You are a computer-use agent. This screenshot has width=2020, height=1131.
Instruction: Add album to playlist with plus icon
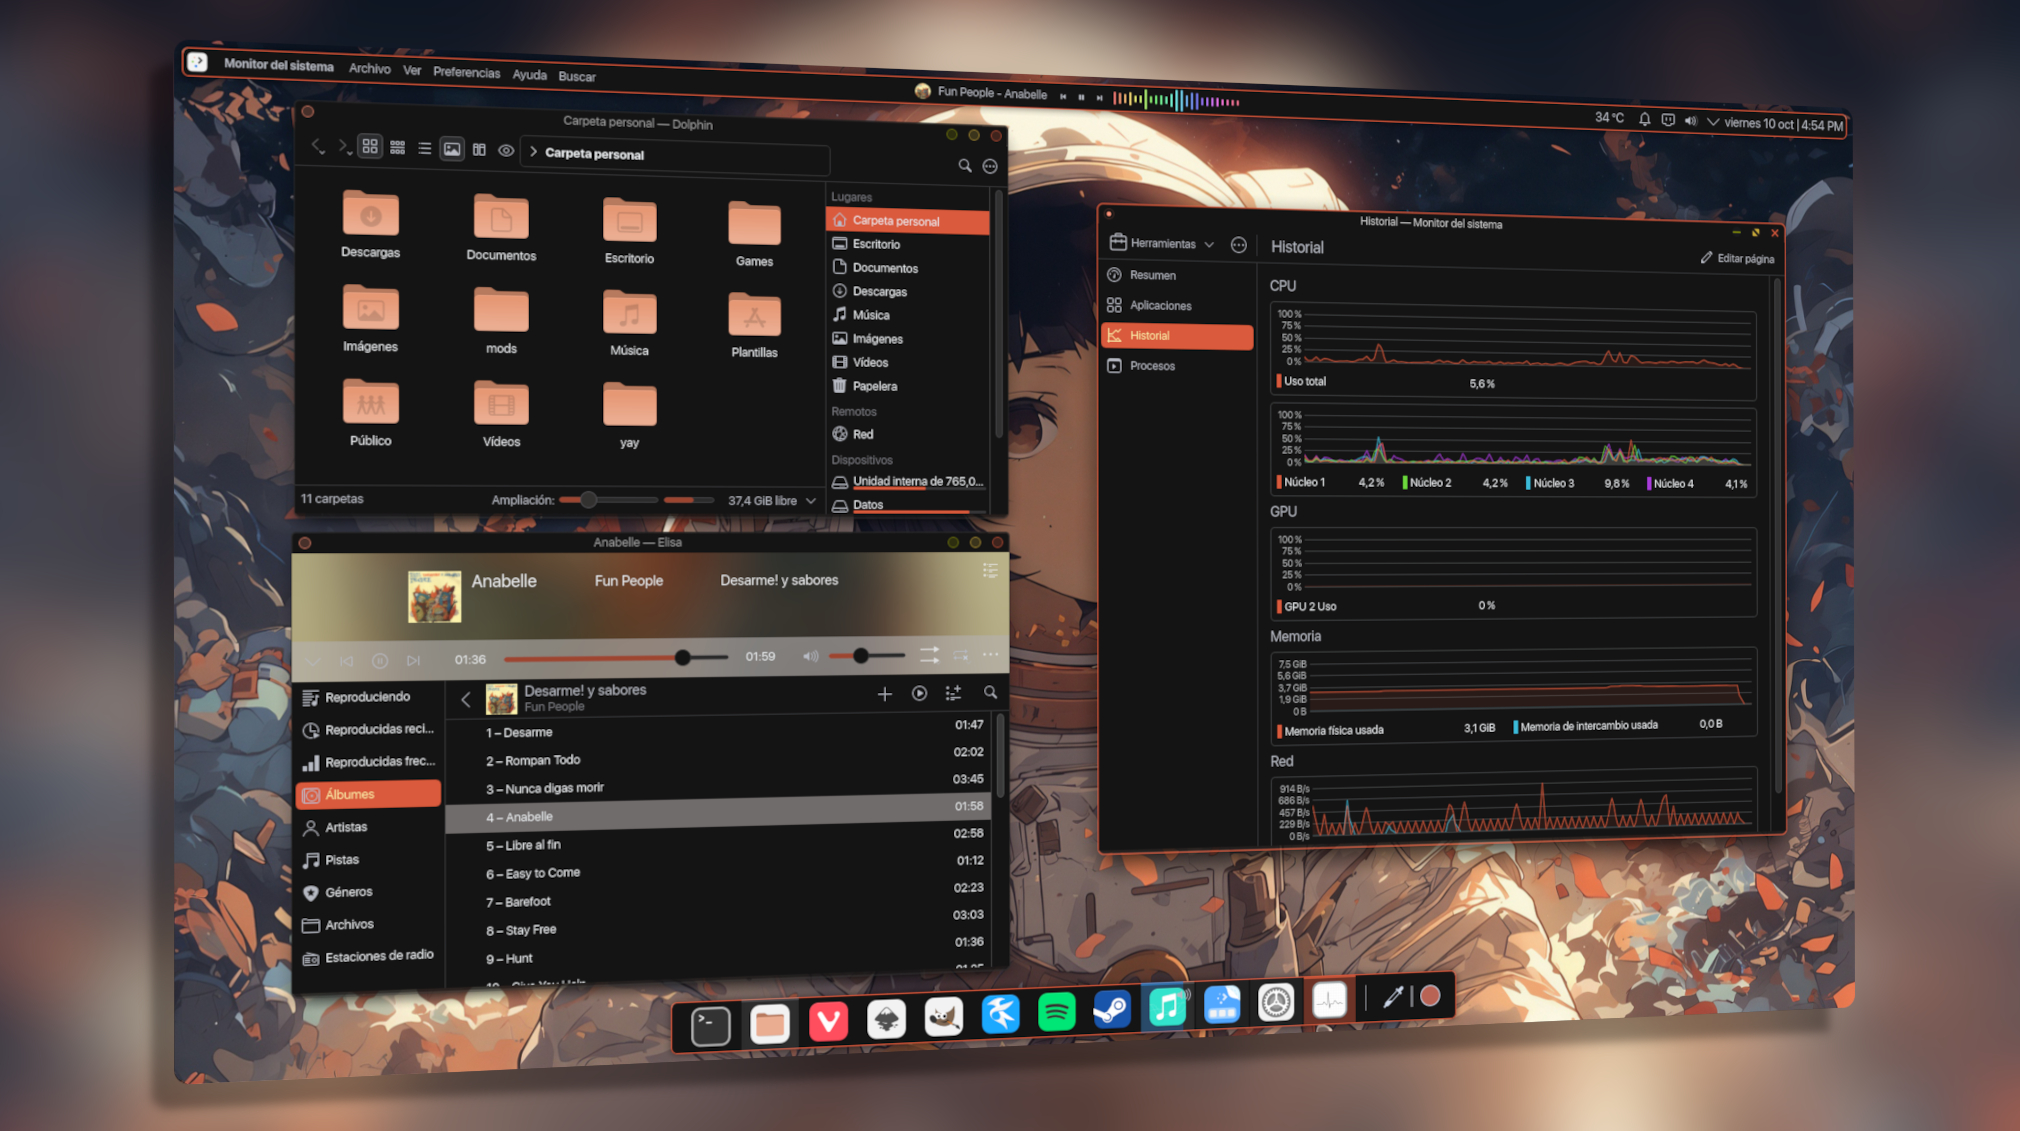tap(885, 693)
